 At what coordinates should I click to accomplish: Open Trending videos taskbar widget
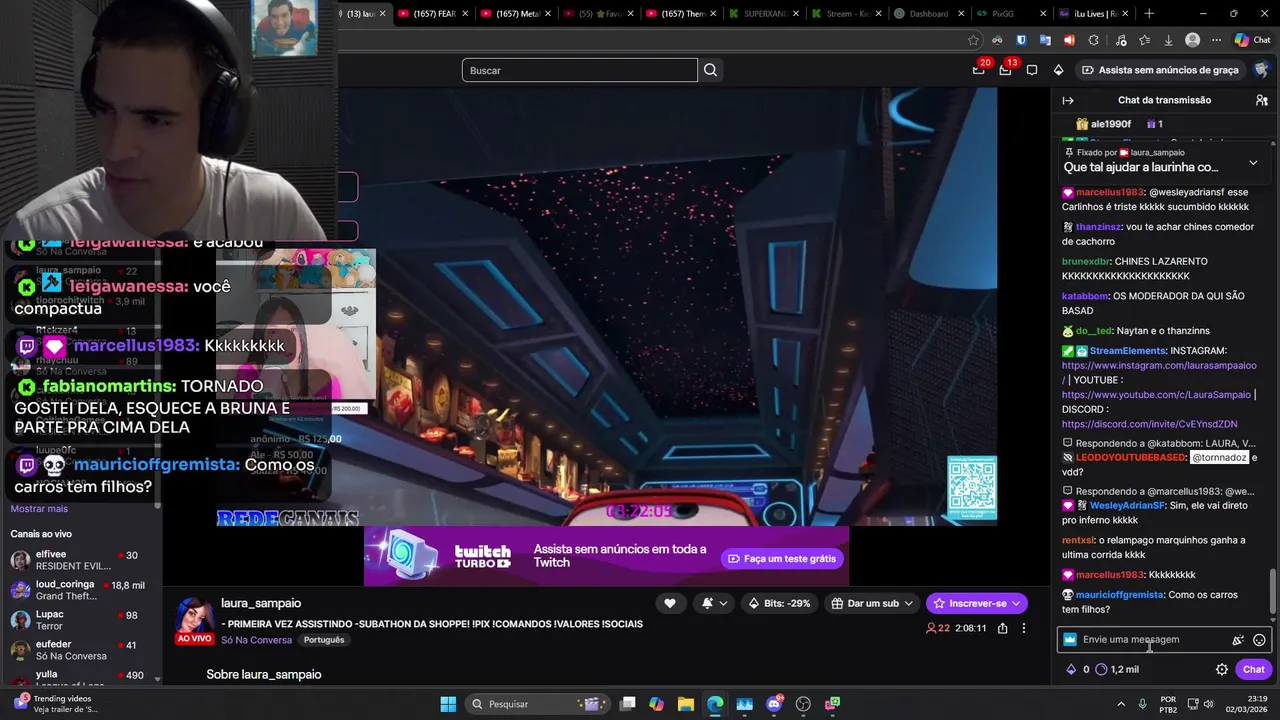click(55, 704)
